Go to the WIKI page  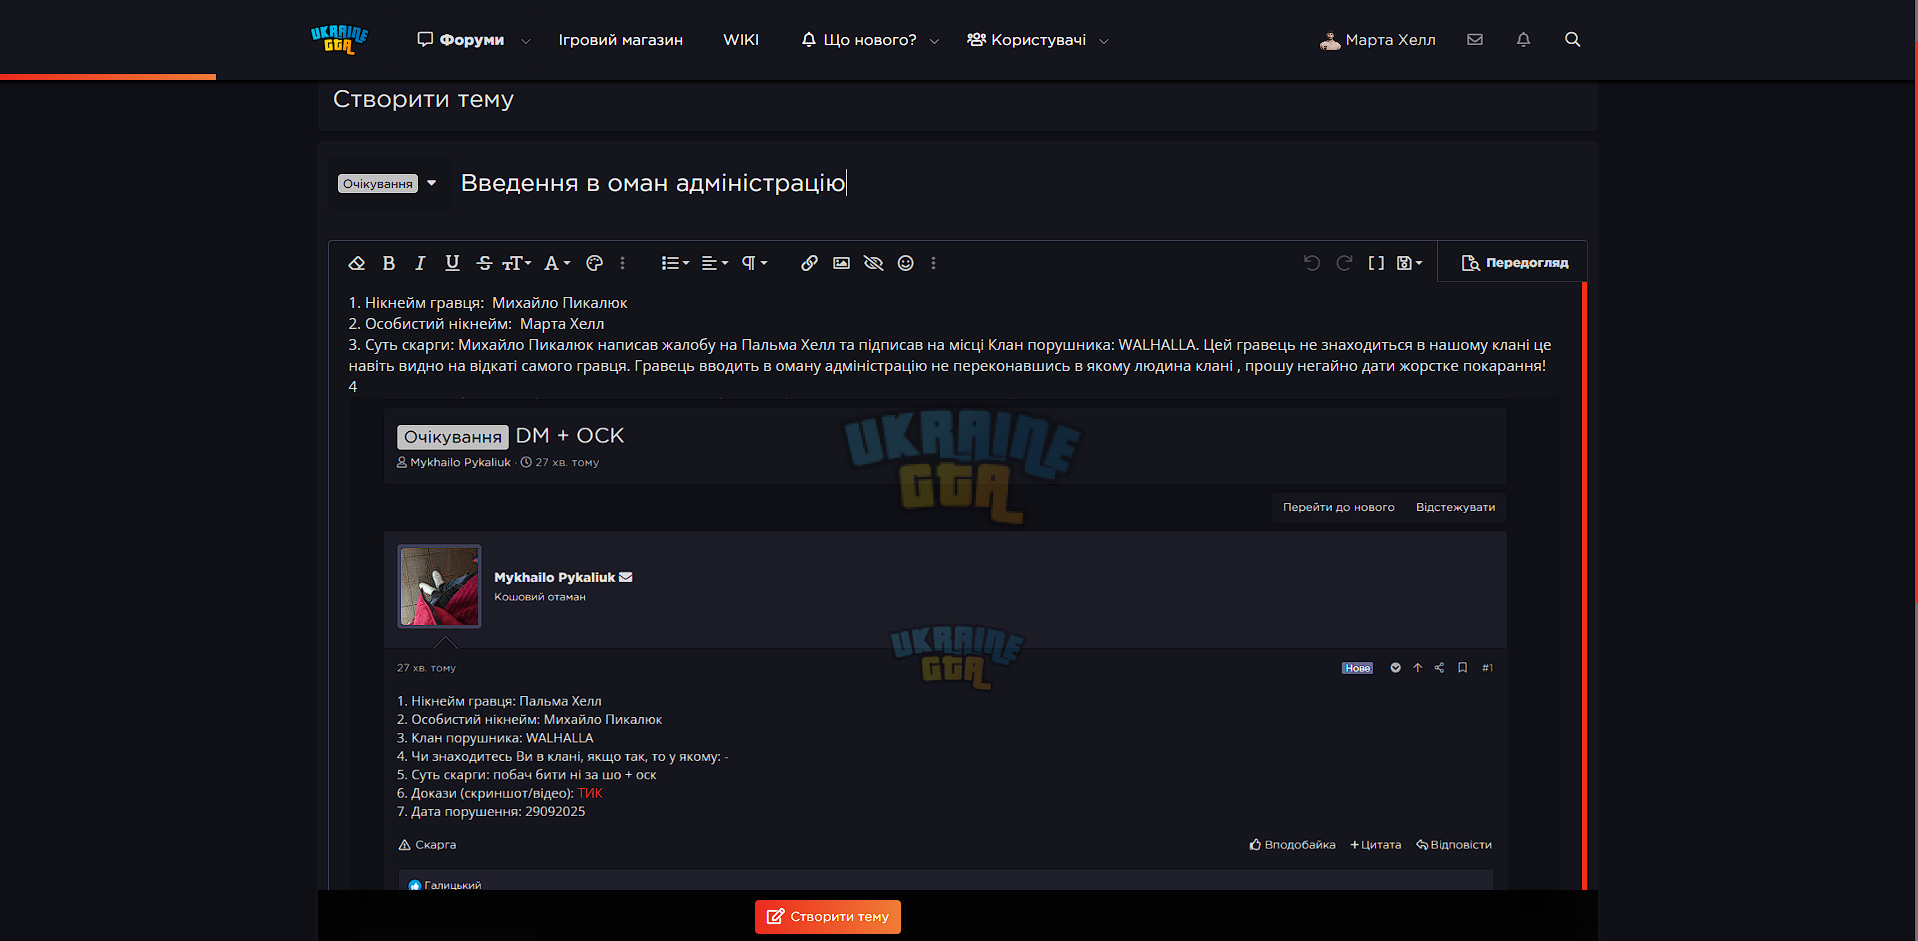[x=741, y=40]
